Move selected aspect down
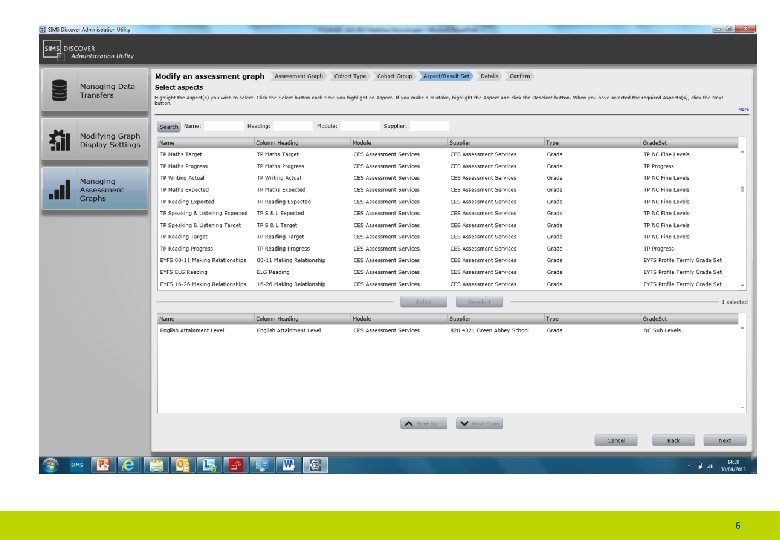Screen dimensions: 780x540 (x=479, y=424)
